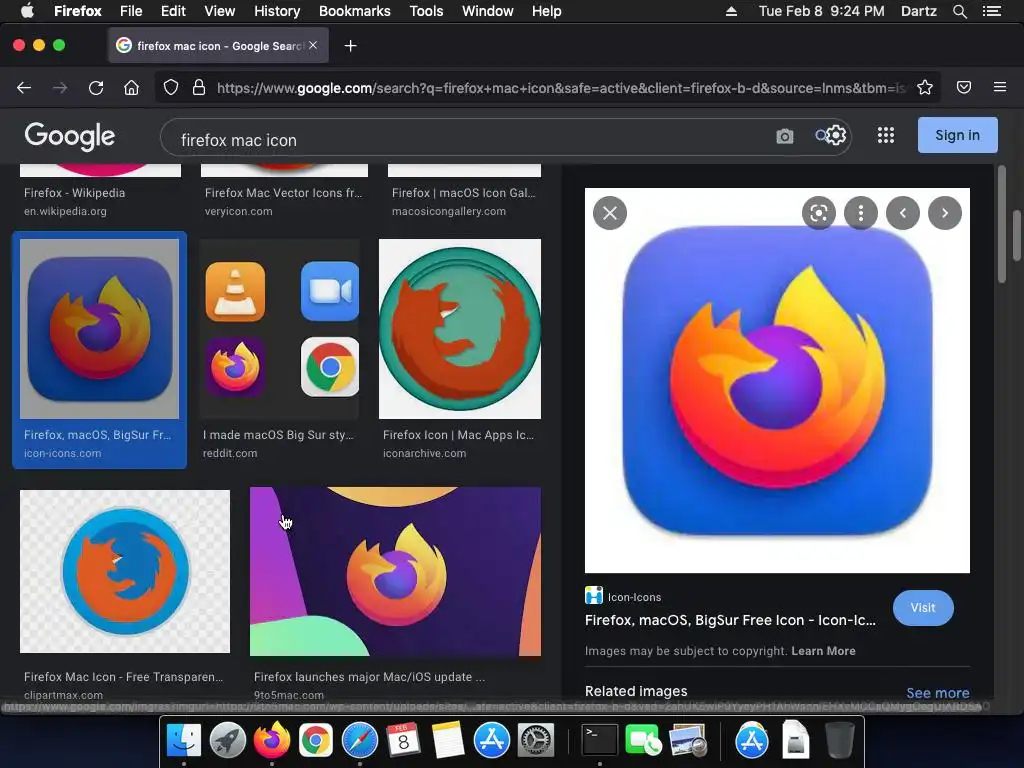Click the page vertical scrollbar thumb
The image size is (1024, 768).
tap(1017, 235)
